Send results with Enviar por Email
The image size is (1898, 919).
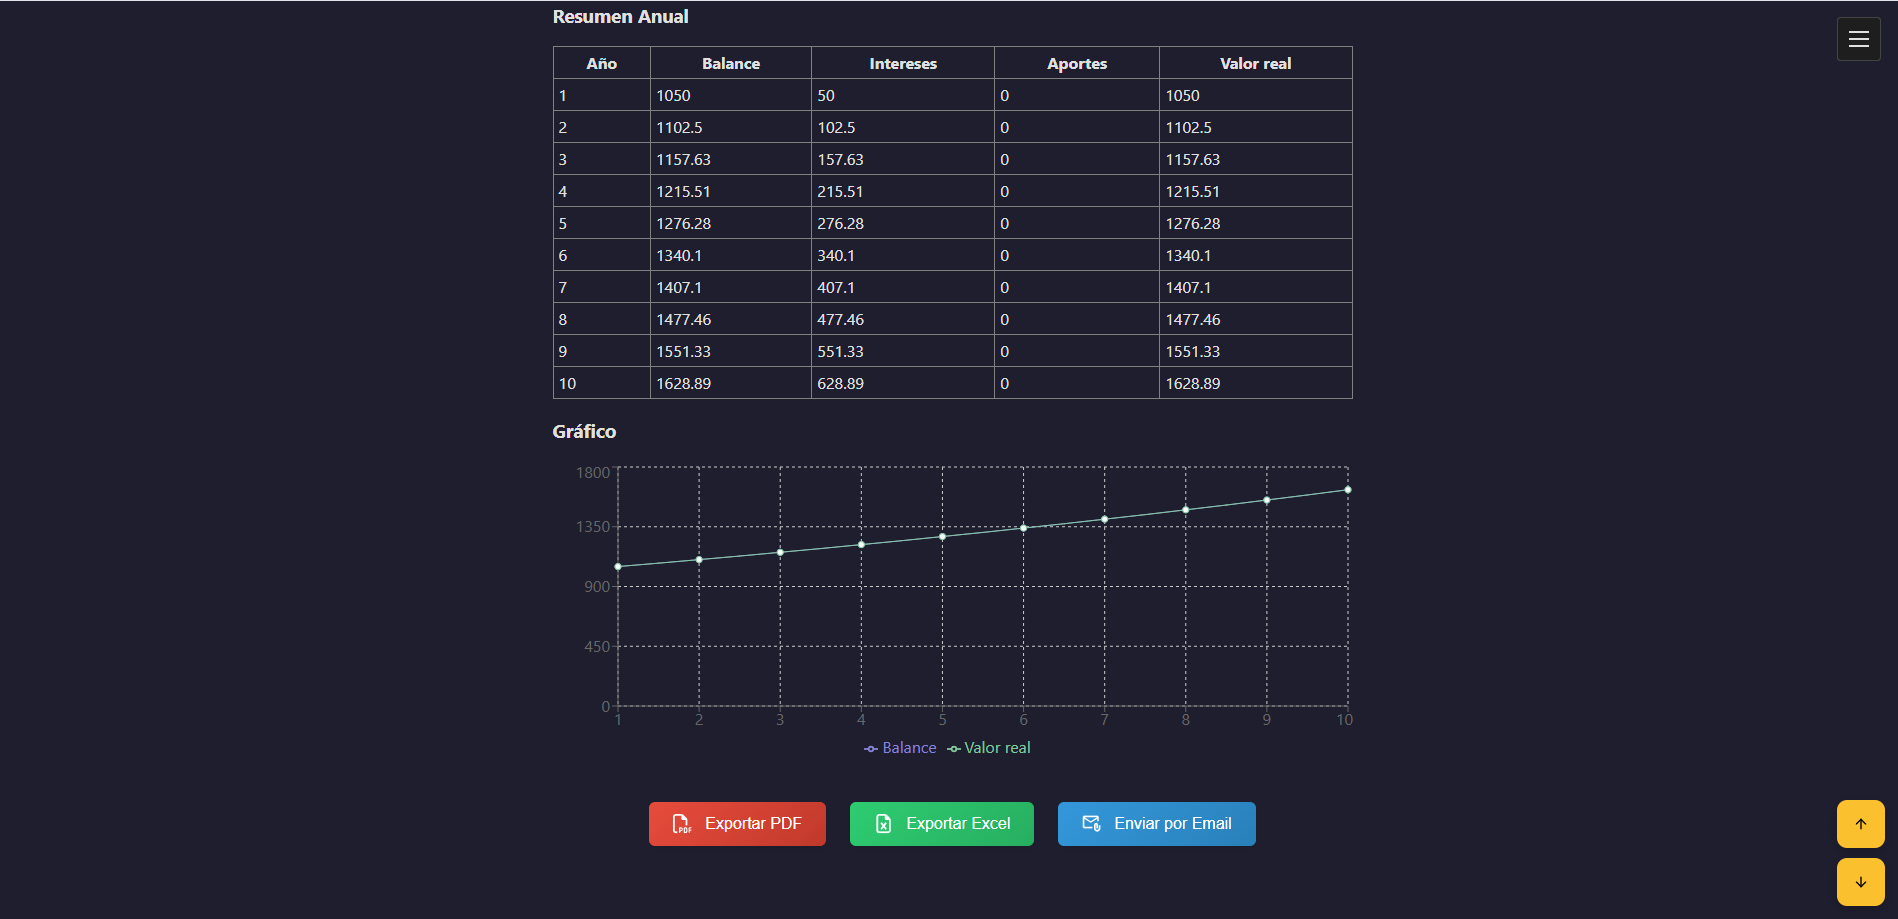tap(1156, 824)
